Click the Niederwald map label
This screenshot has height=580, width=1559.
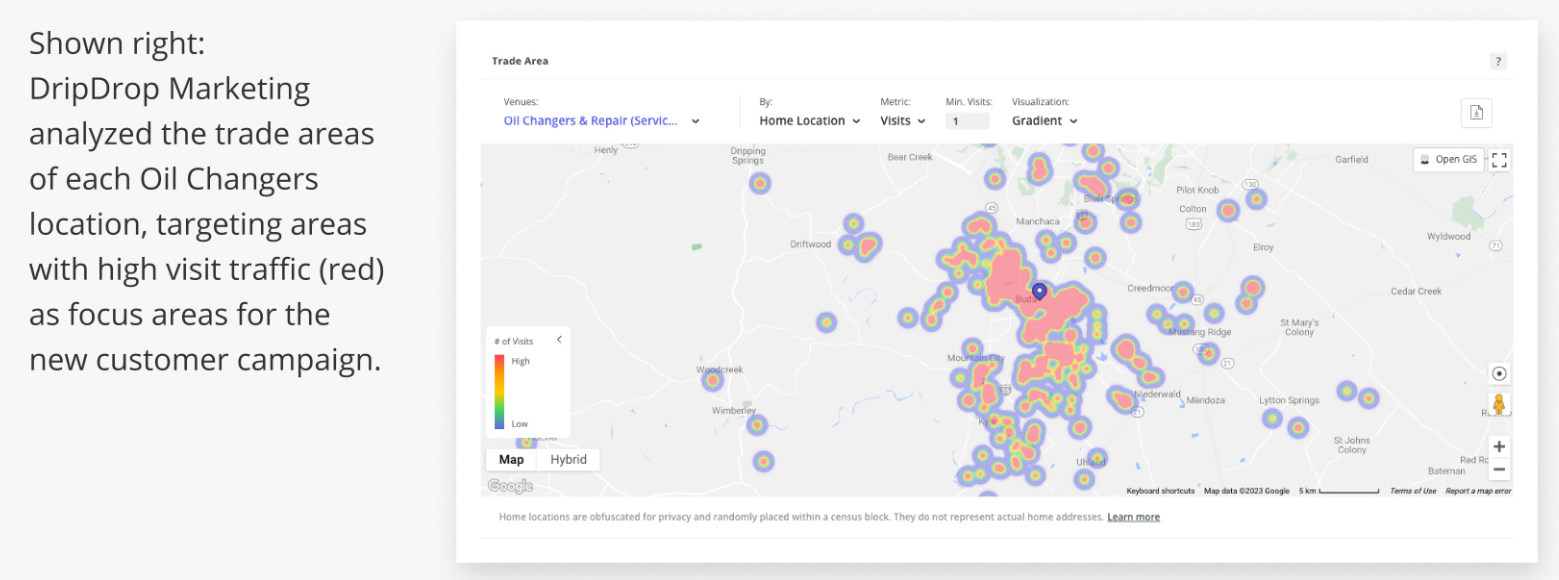pos(1158,395)
